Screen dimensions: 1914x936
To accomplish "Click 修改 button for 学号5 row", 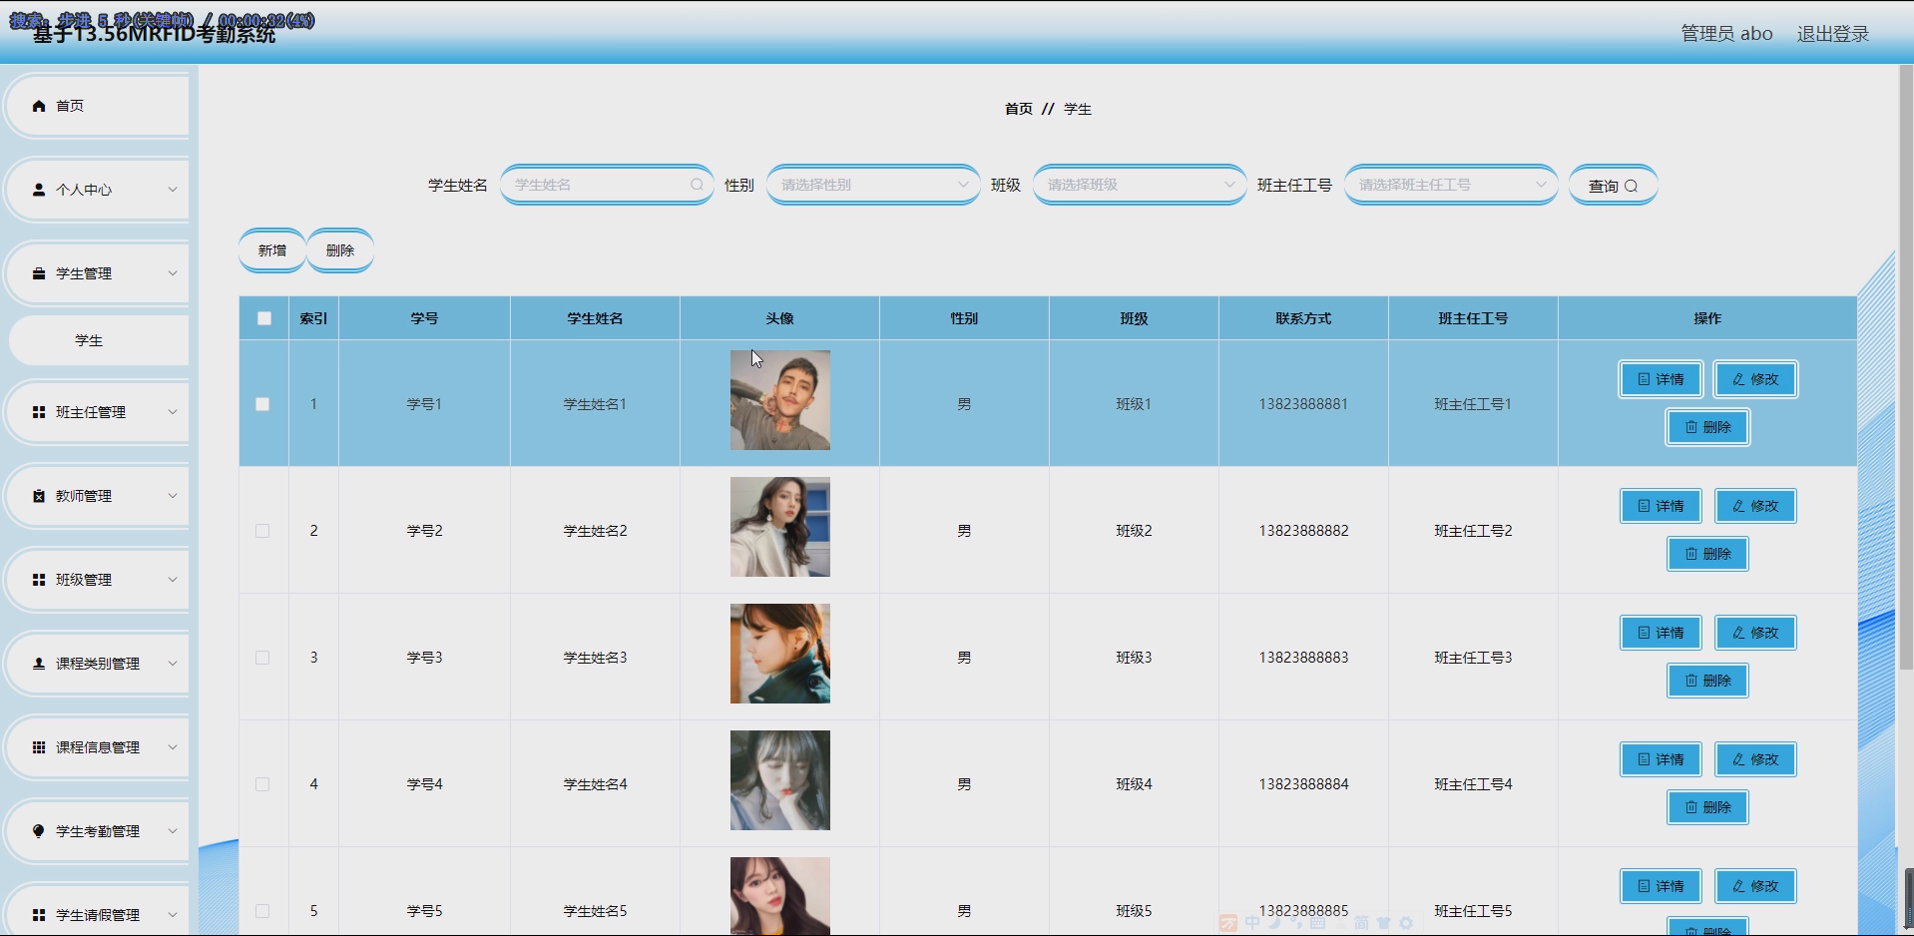I will coord(1756,886).
